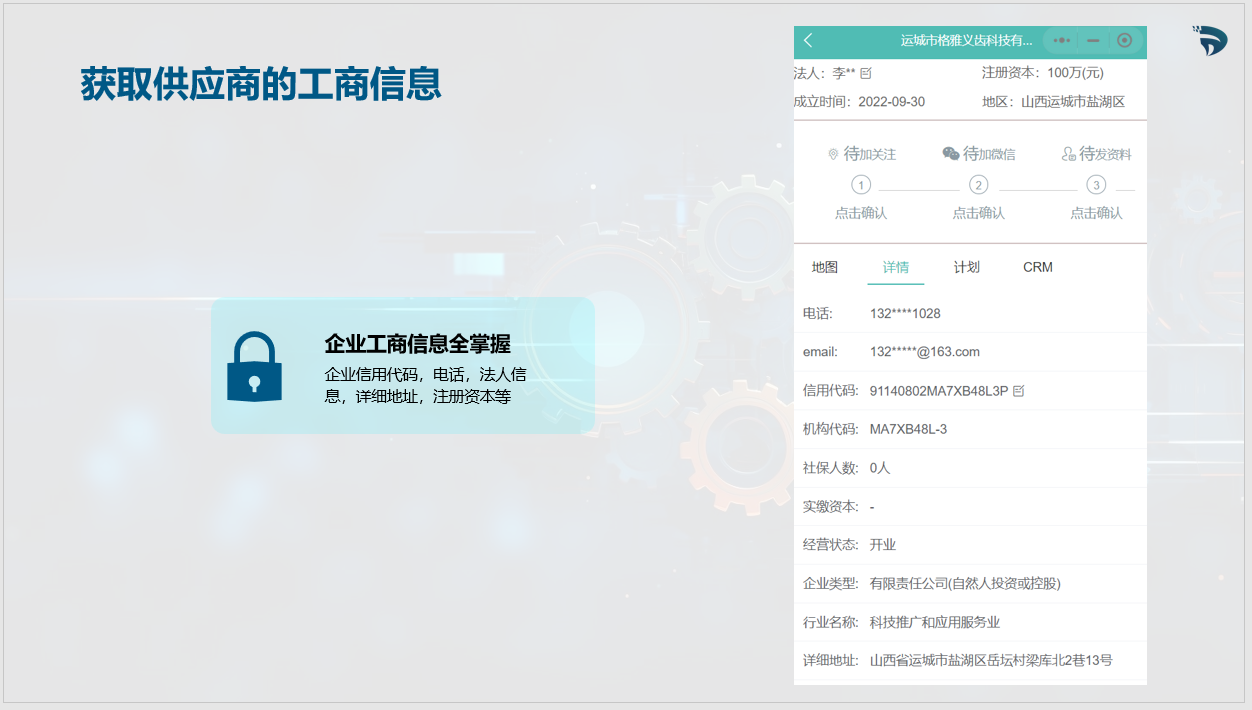Click the edit icon beside credit code
The image size is (1252, 710).
(x=1019, y=391)
